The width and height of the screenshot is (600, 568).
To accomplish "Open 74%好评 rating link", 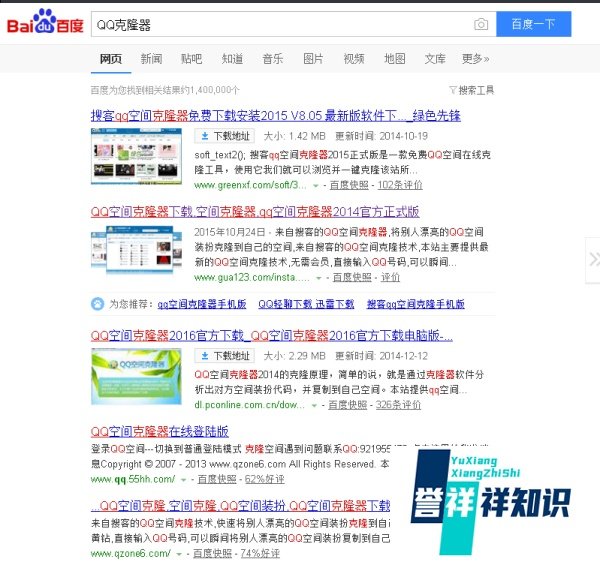I will [260, 553].
